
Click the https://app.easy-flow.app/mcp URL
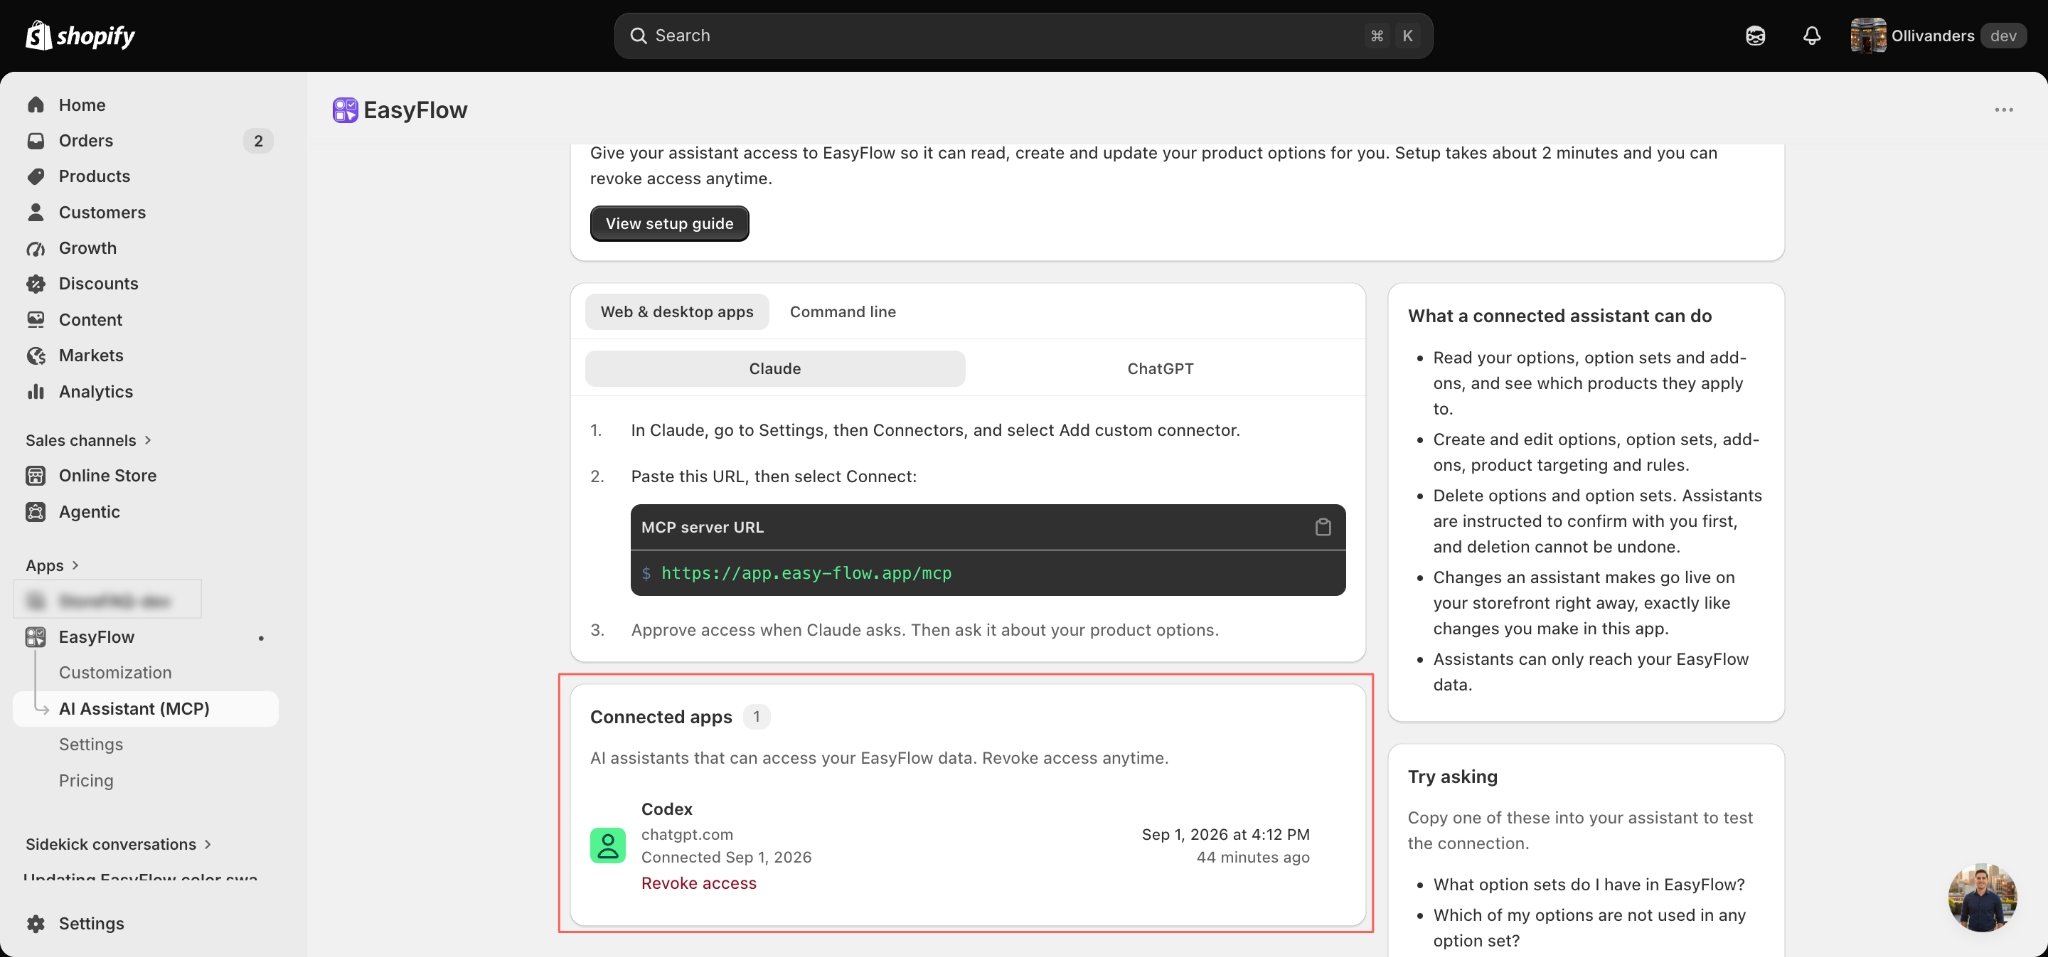click(x=806, y=573)
